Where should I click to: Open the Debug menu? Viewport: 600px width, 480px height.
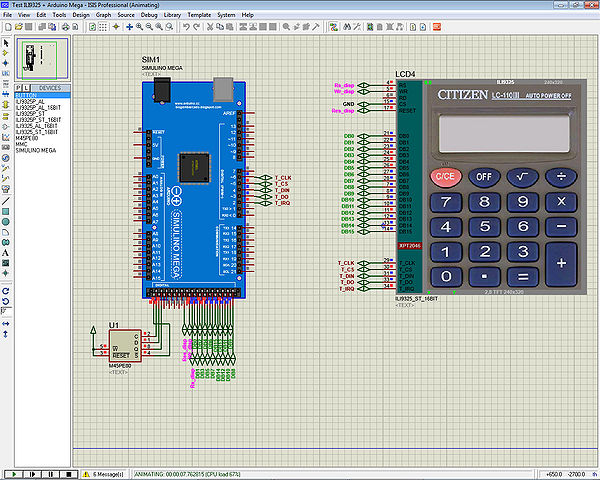[x=149, y=15]
